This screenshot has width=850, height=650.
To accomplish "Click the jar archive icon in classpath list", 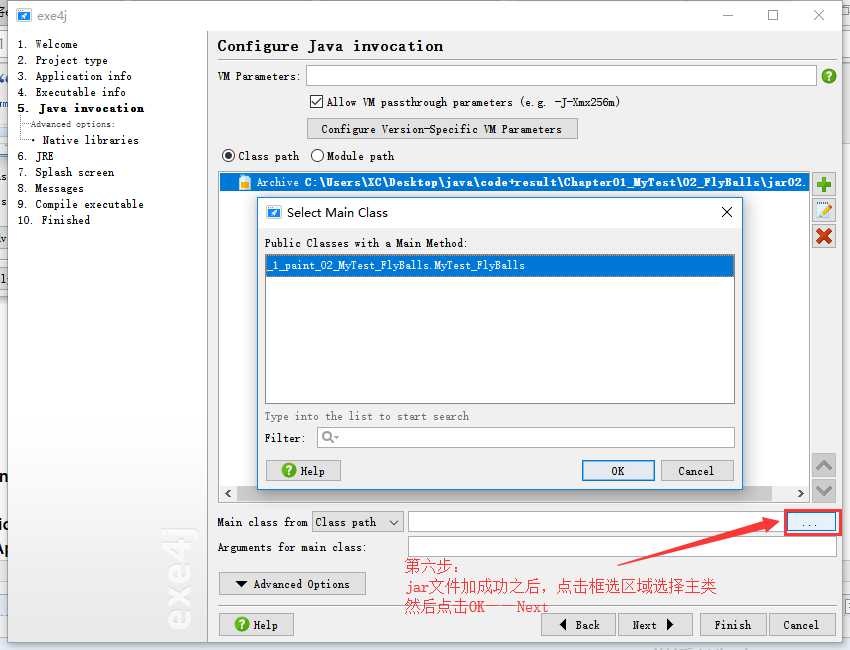I will [x=245, y=183].
